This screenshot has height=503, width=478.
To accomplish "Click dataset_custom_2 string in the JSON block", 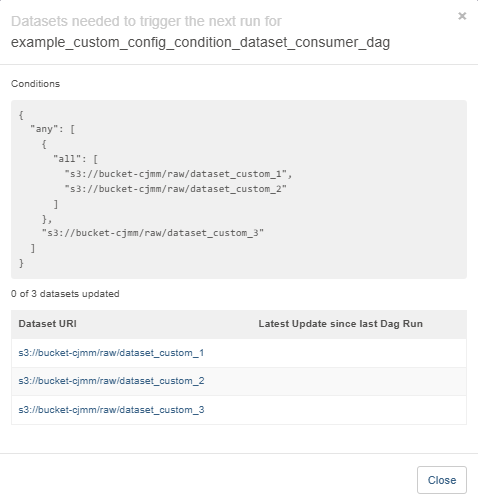I will coord(176,189).
